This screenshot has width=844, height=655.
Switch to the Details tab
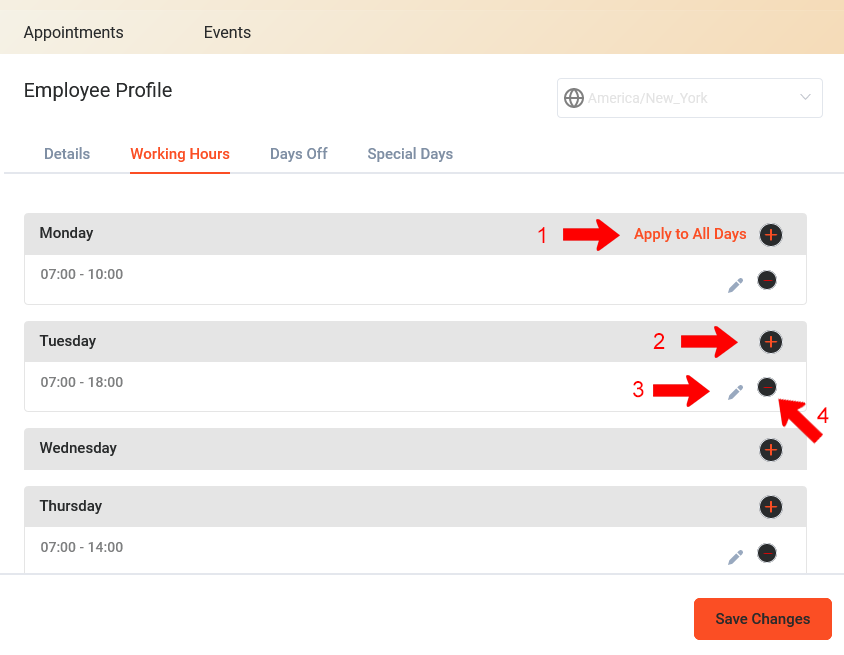pos(67,154)
